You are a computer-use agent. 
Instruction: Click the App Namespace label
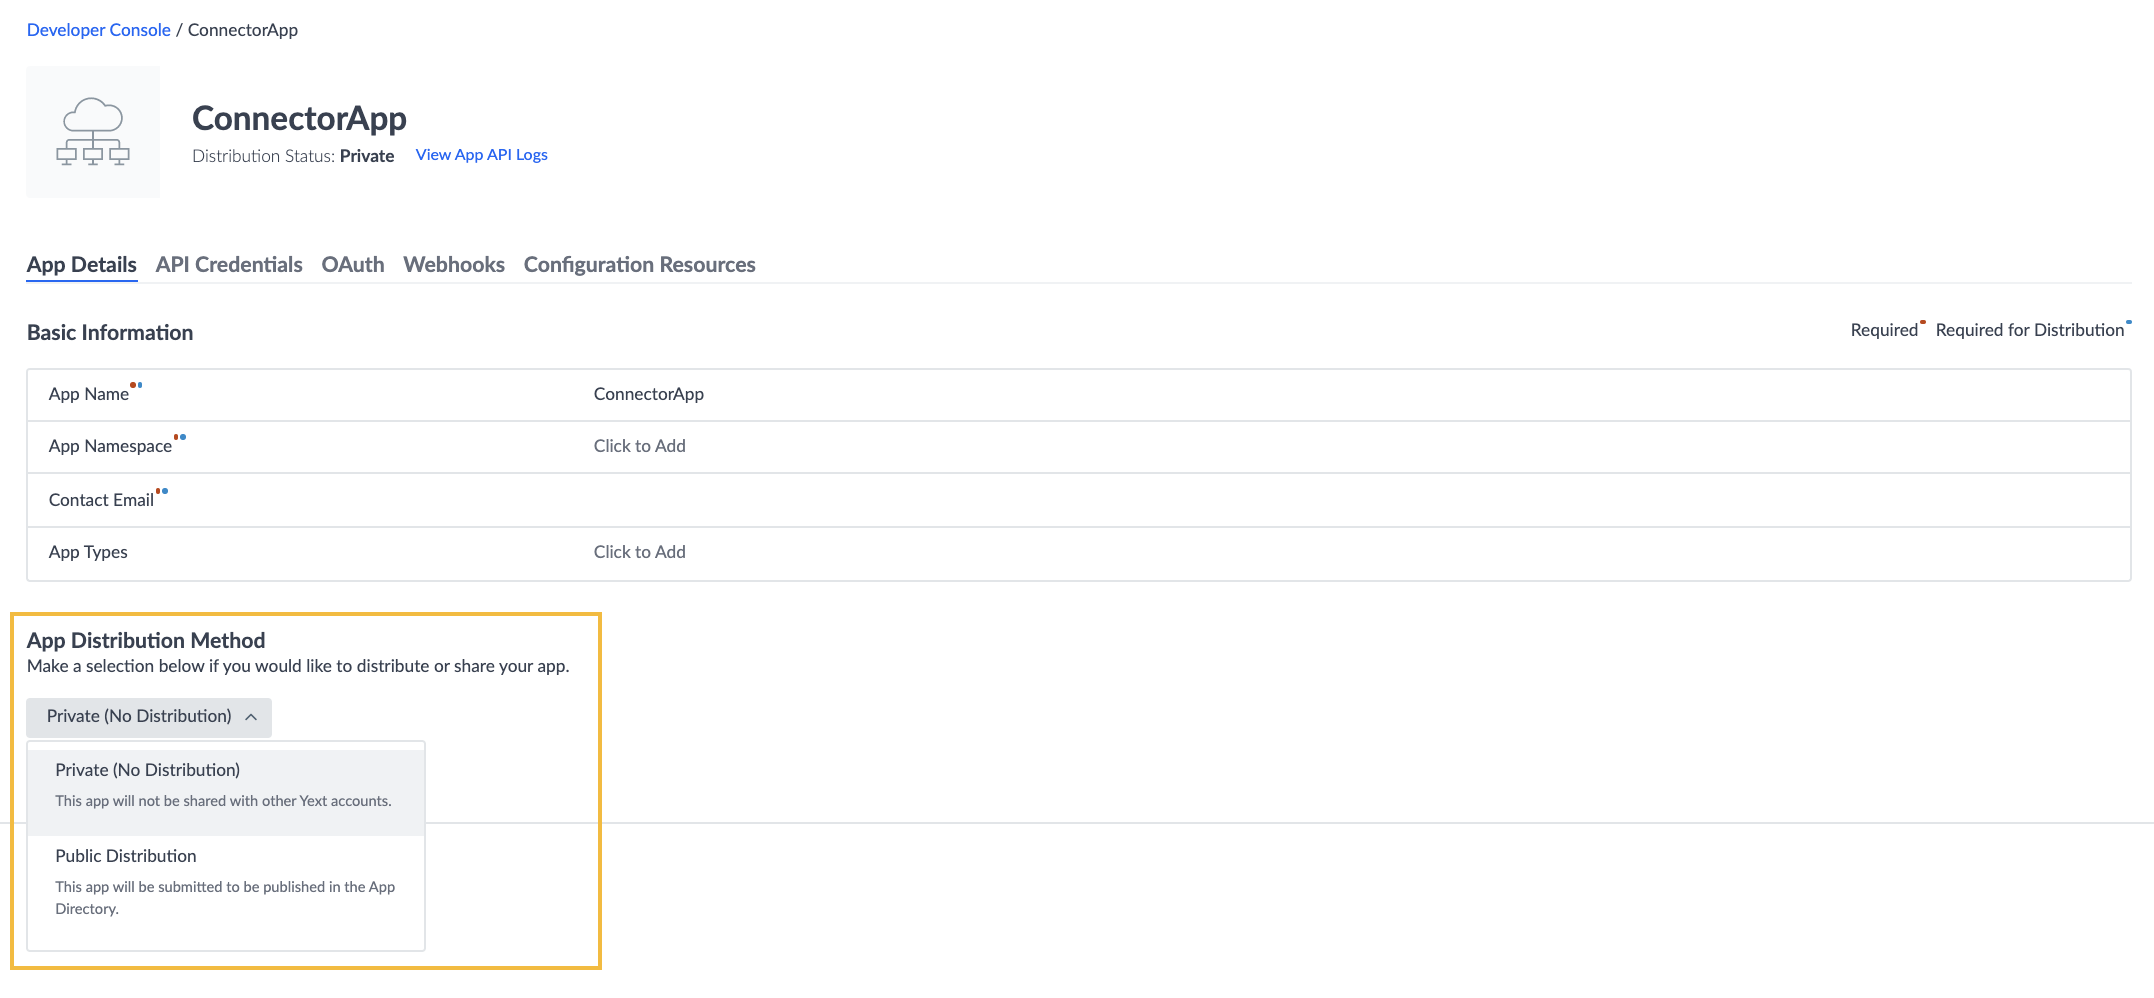click(110, 446)
